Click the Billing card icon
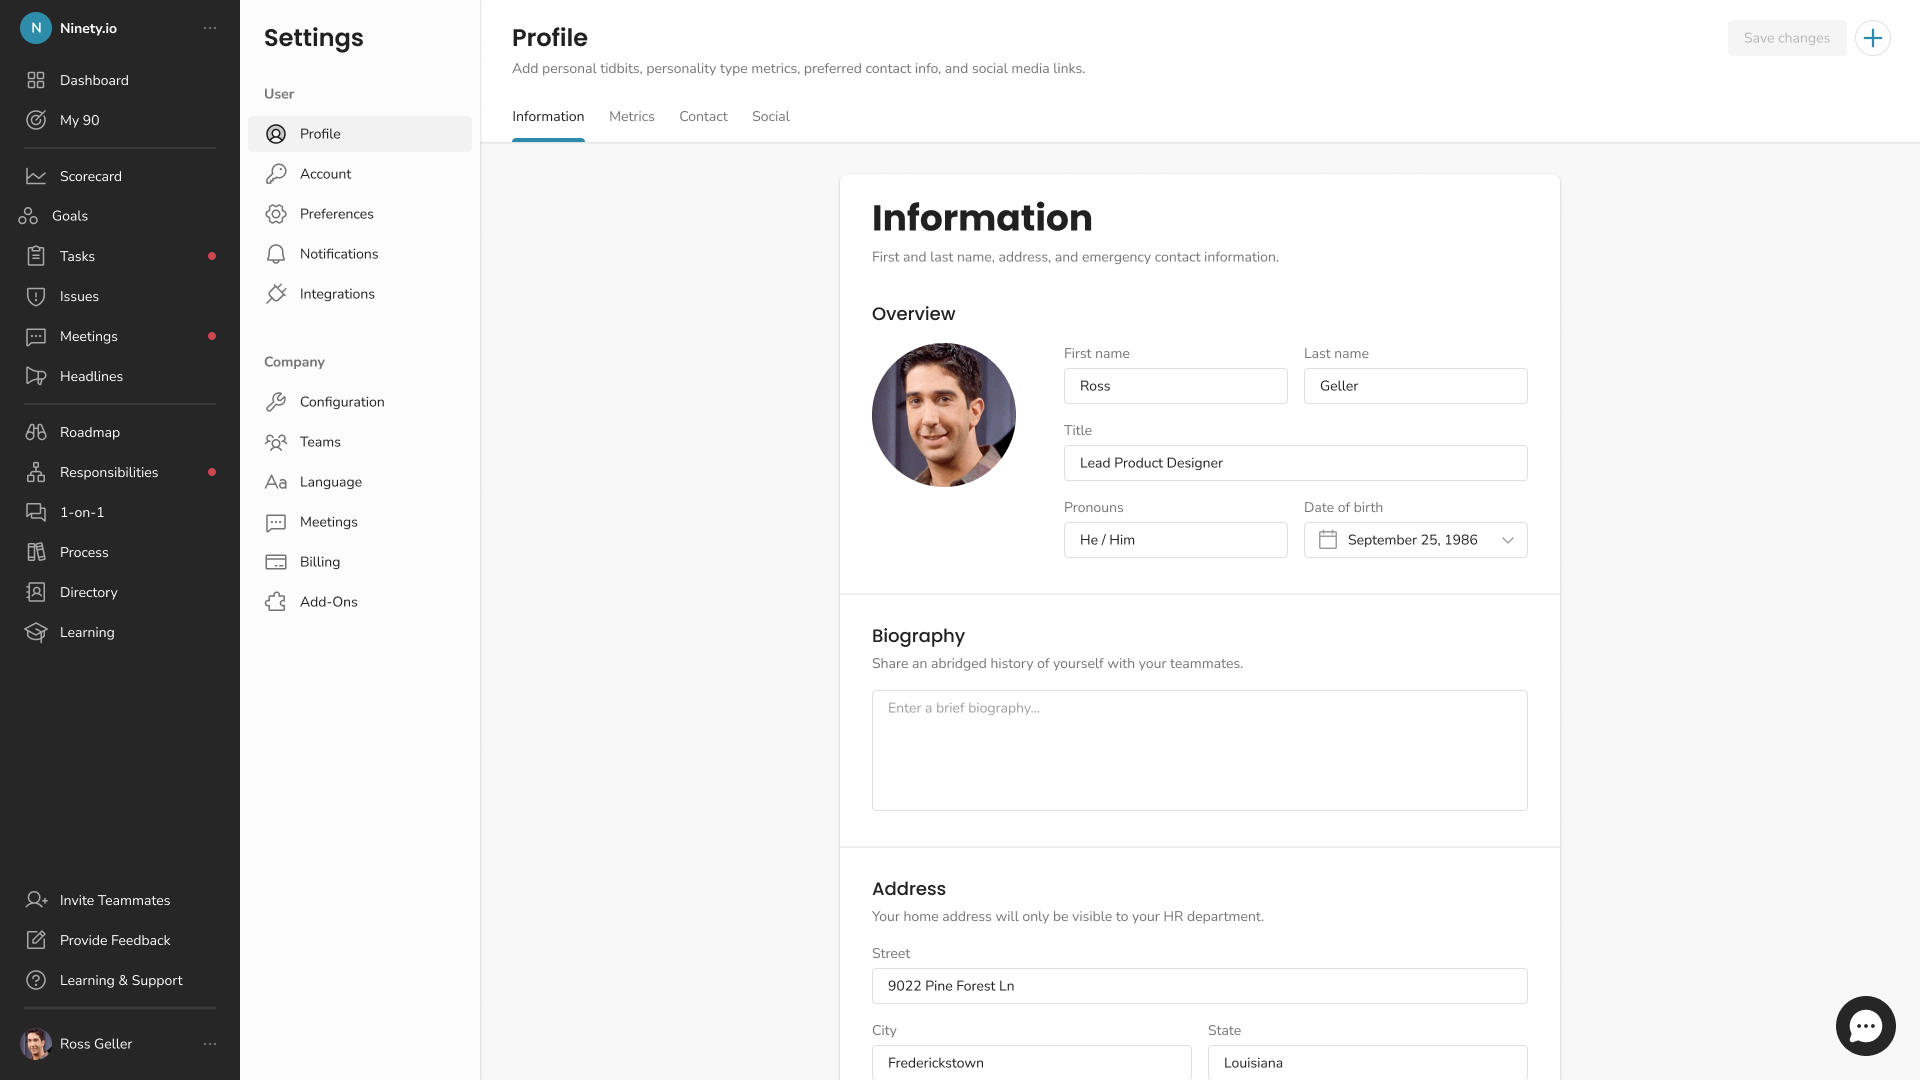 (x=276, y=562)
